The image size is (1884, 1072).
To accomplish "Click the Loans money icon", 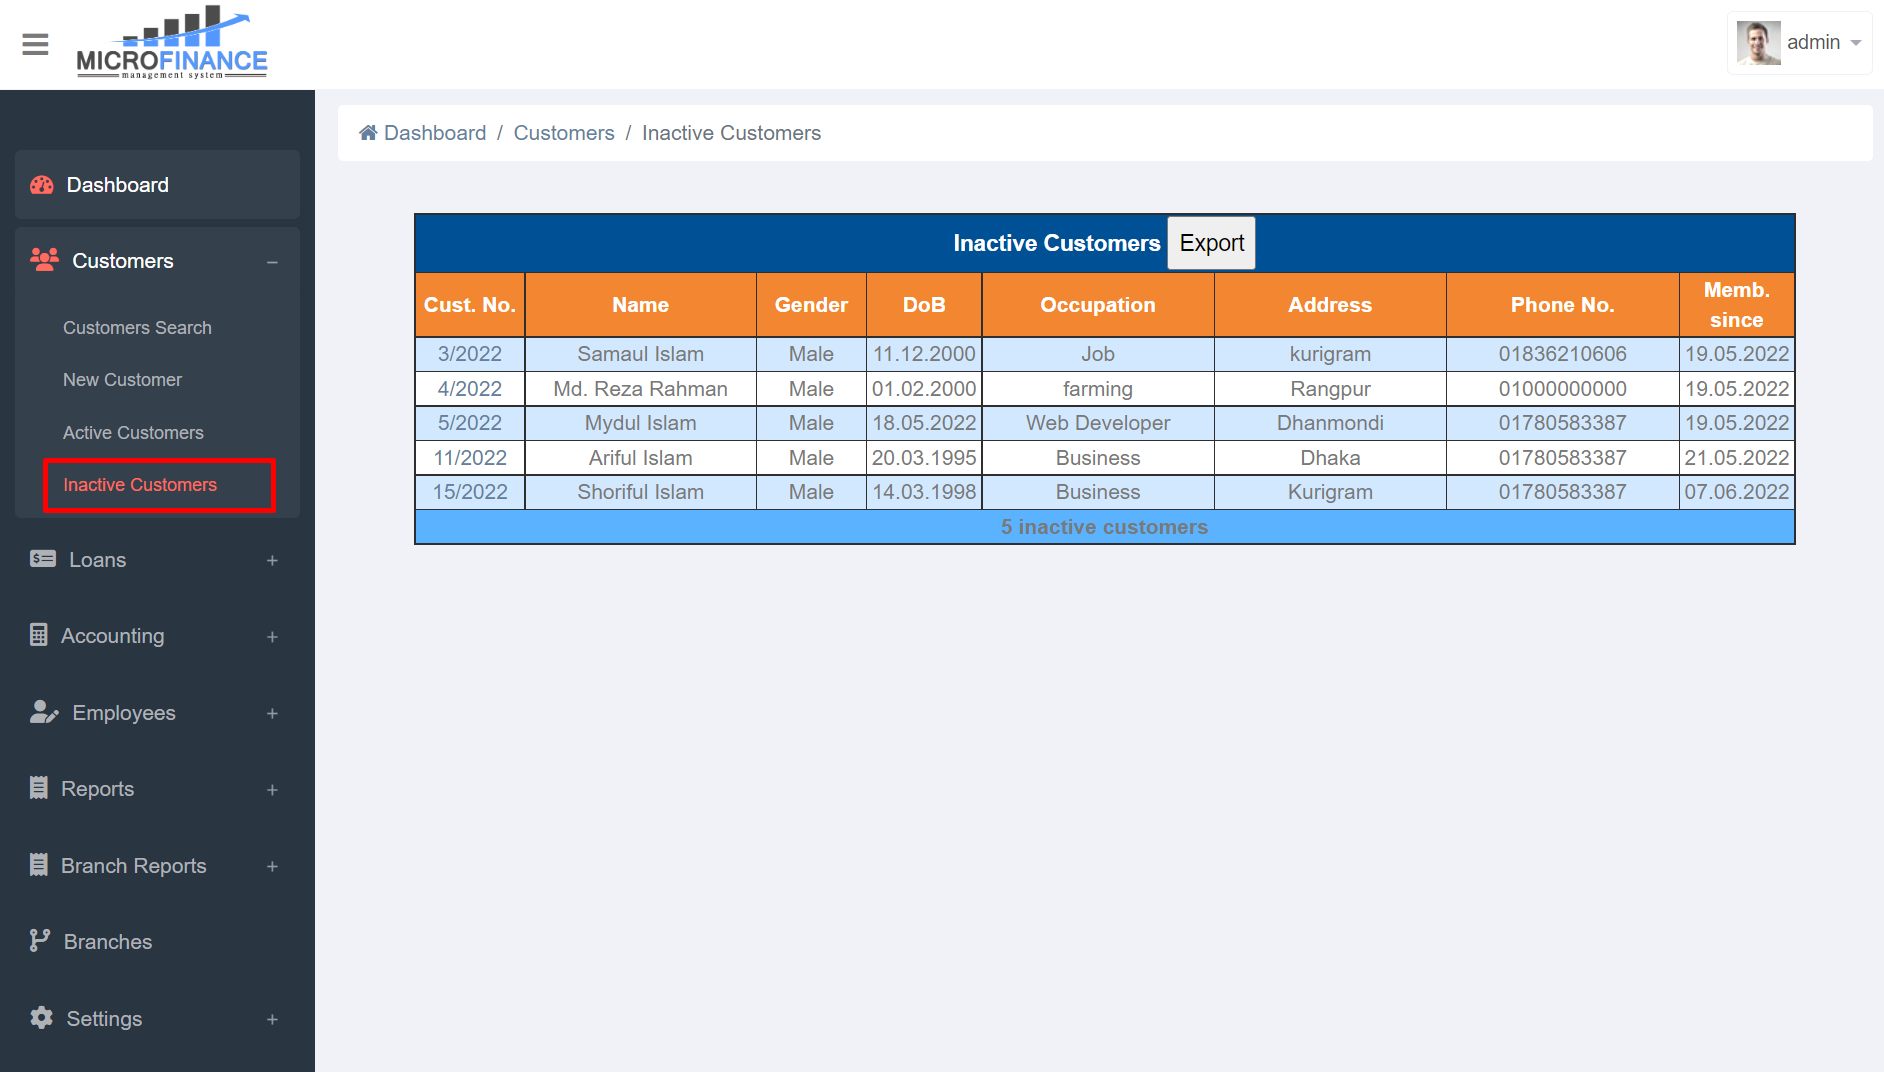I will (43, 559).
